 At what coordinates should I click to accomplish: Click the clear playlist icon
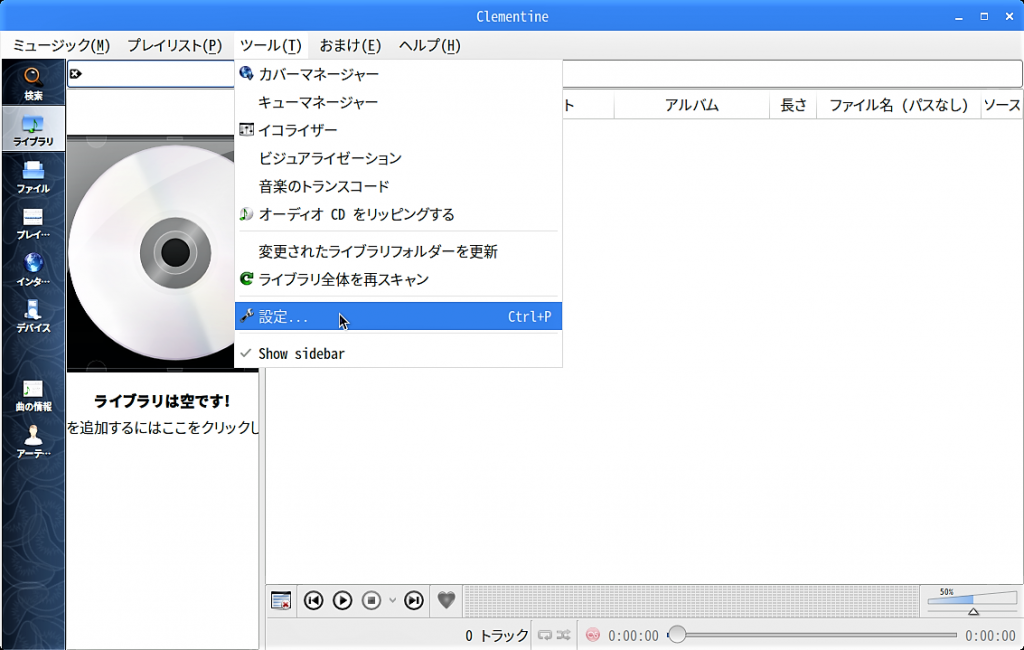click(281, 600)
